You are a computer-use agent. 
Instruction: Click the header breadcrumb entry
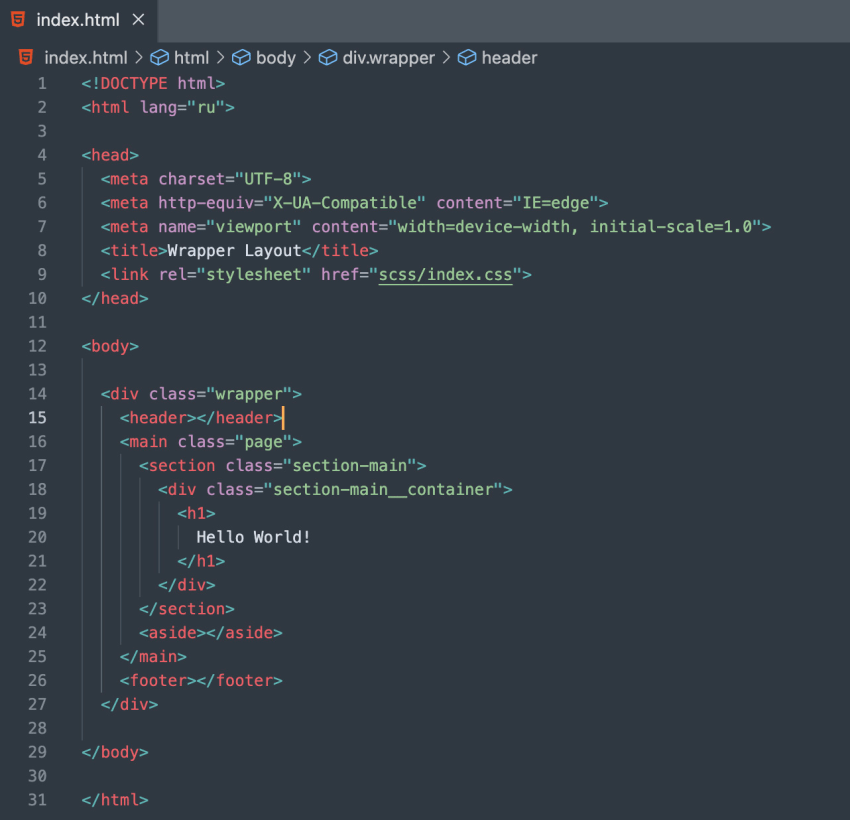tap(510, 57)
